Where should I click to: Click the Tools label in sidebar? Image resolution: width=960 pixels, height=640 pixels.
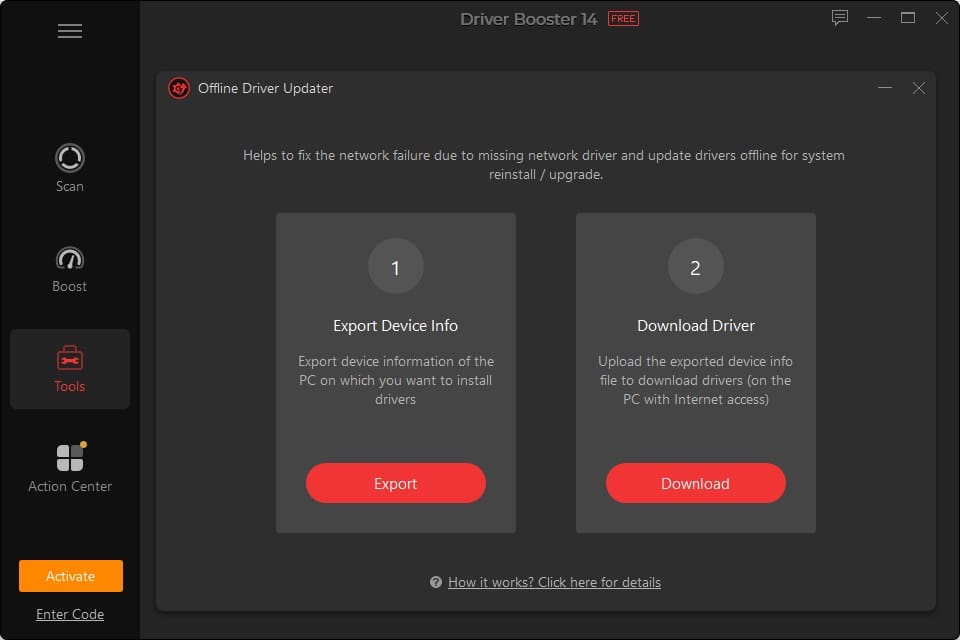click(70, 386)
